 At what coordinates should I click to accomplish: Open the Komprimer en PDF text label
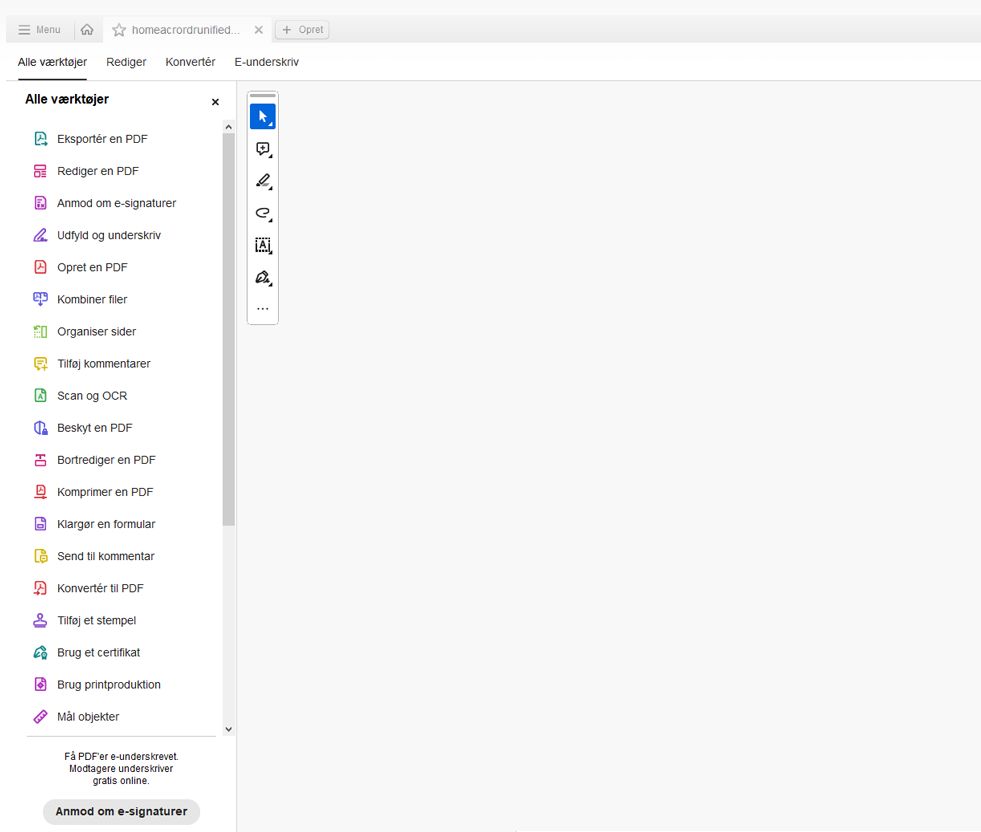coord(105,492)
